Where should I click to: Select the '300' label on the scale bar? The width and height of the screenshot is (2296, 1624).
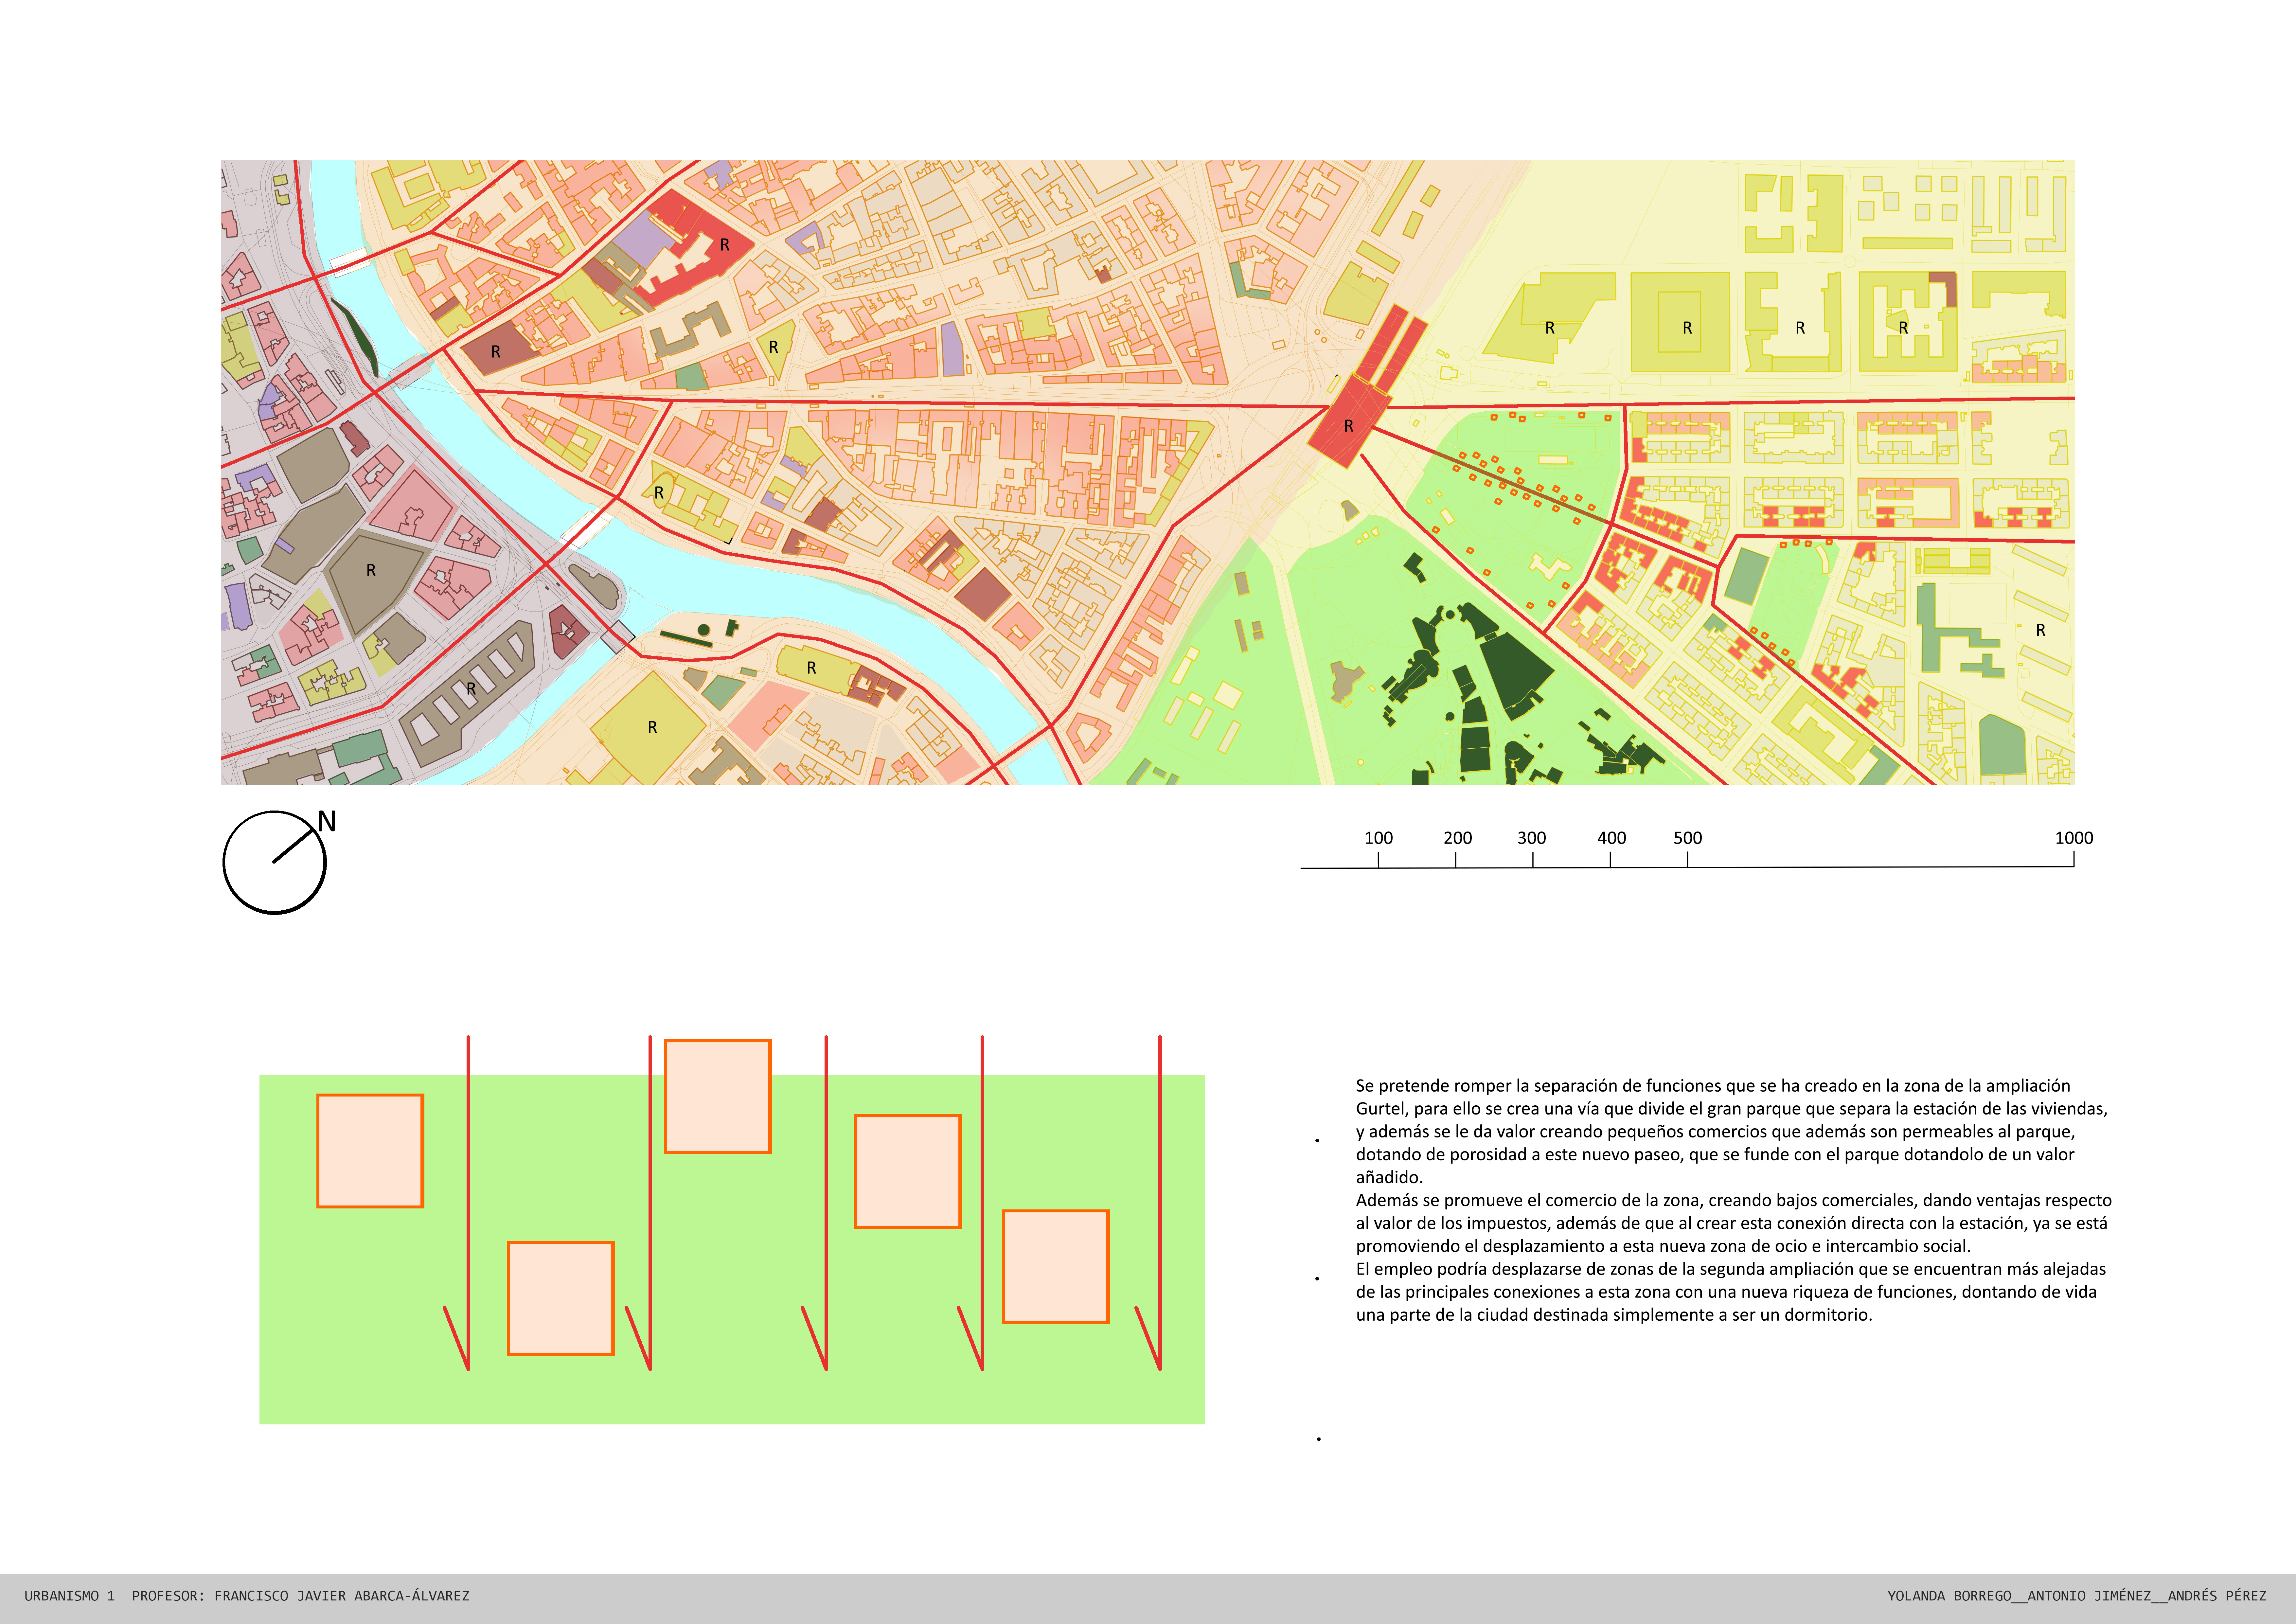[x=1531, y=838]
